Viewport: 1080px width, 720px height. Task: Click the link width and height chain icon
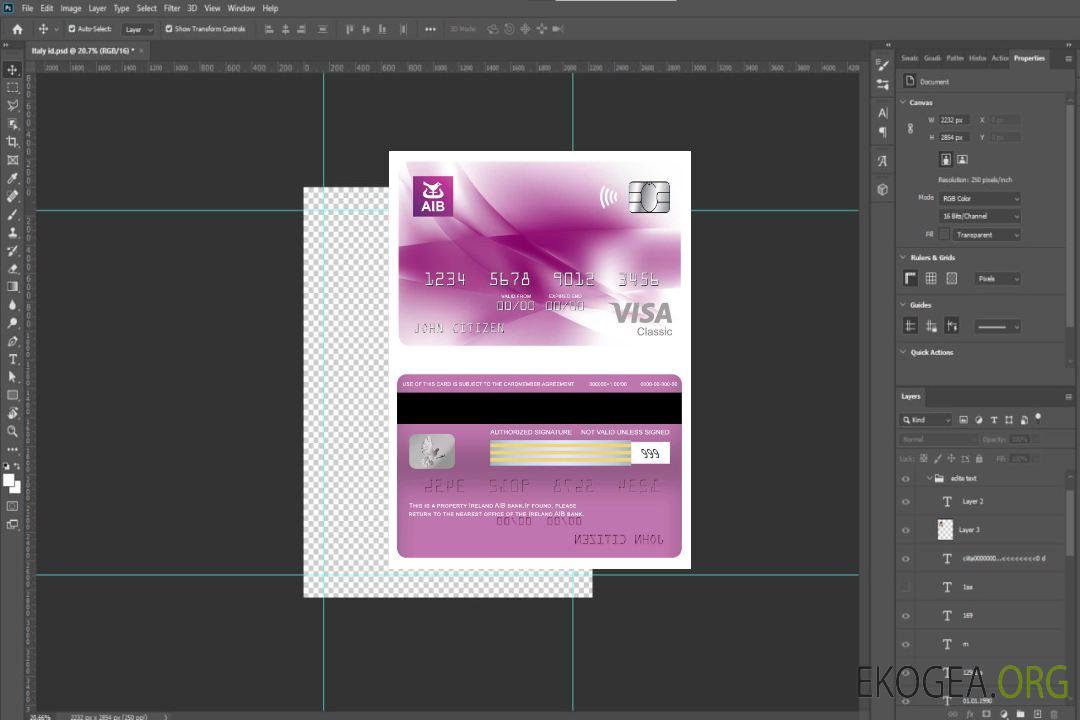910,129
